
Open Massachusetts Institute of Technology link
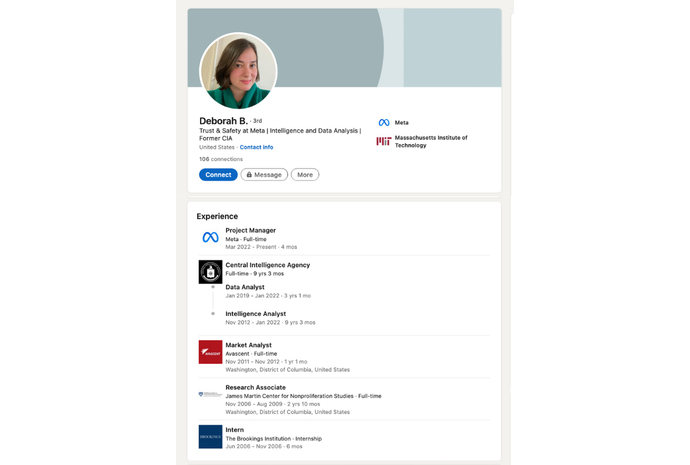tap(431, 141)
